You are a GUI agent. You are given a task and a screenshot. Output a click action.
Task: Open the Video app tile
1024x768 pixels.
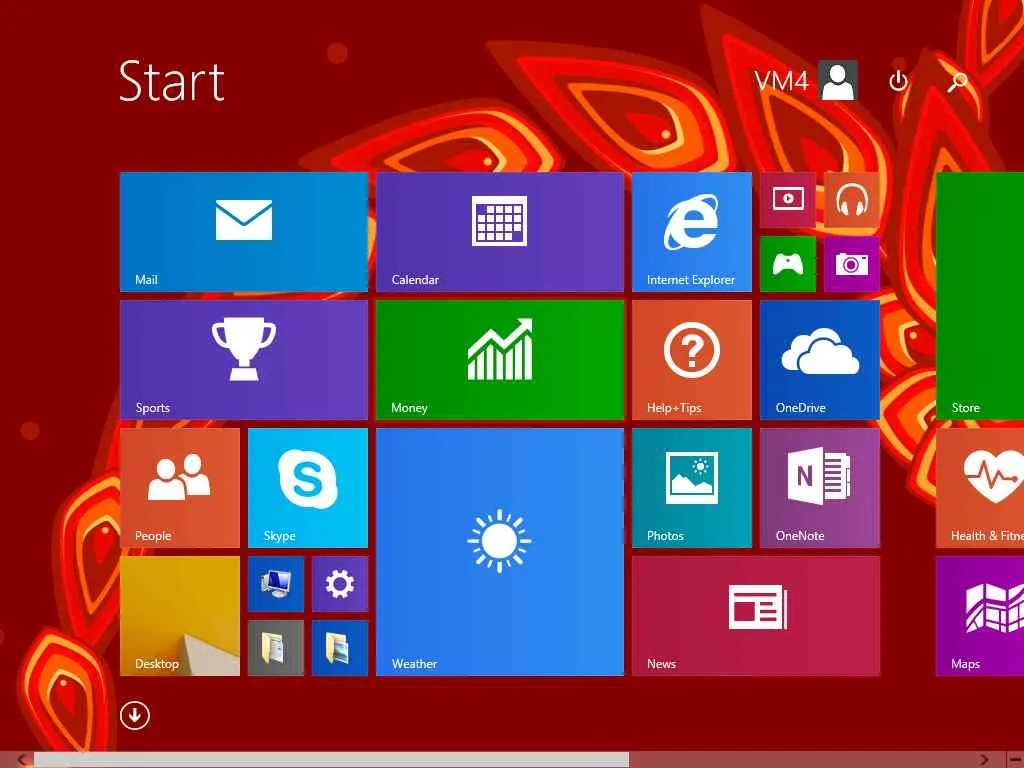788,199
